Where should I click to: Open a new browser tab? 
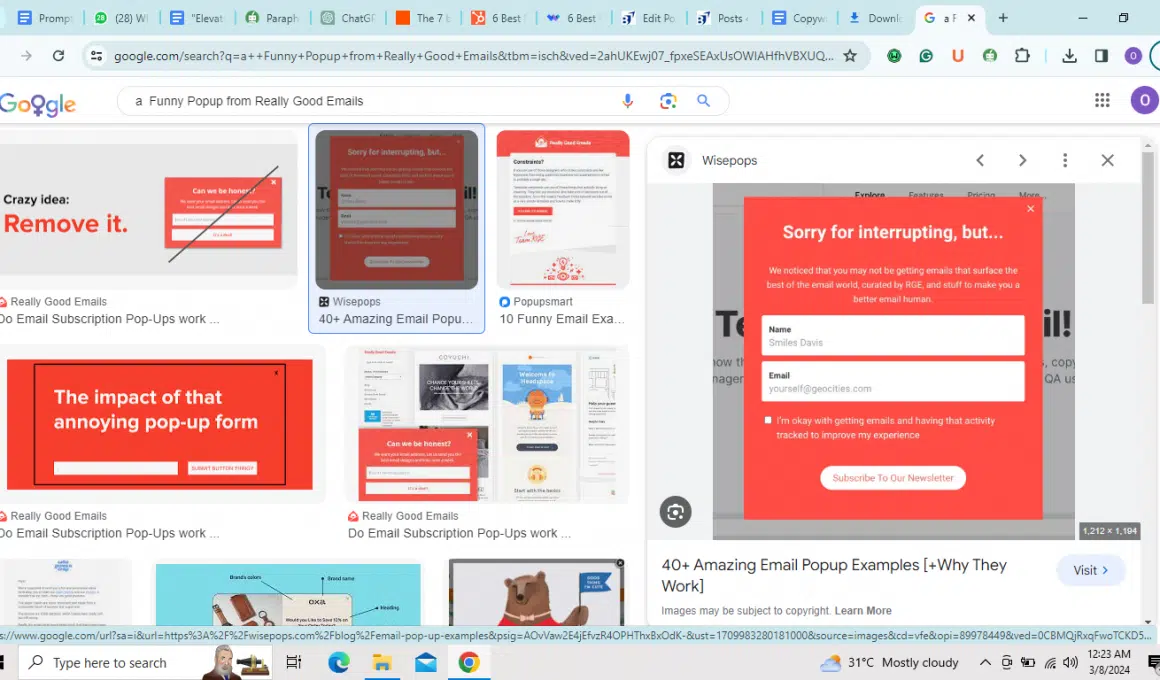coord(1003,18)
